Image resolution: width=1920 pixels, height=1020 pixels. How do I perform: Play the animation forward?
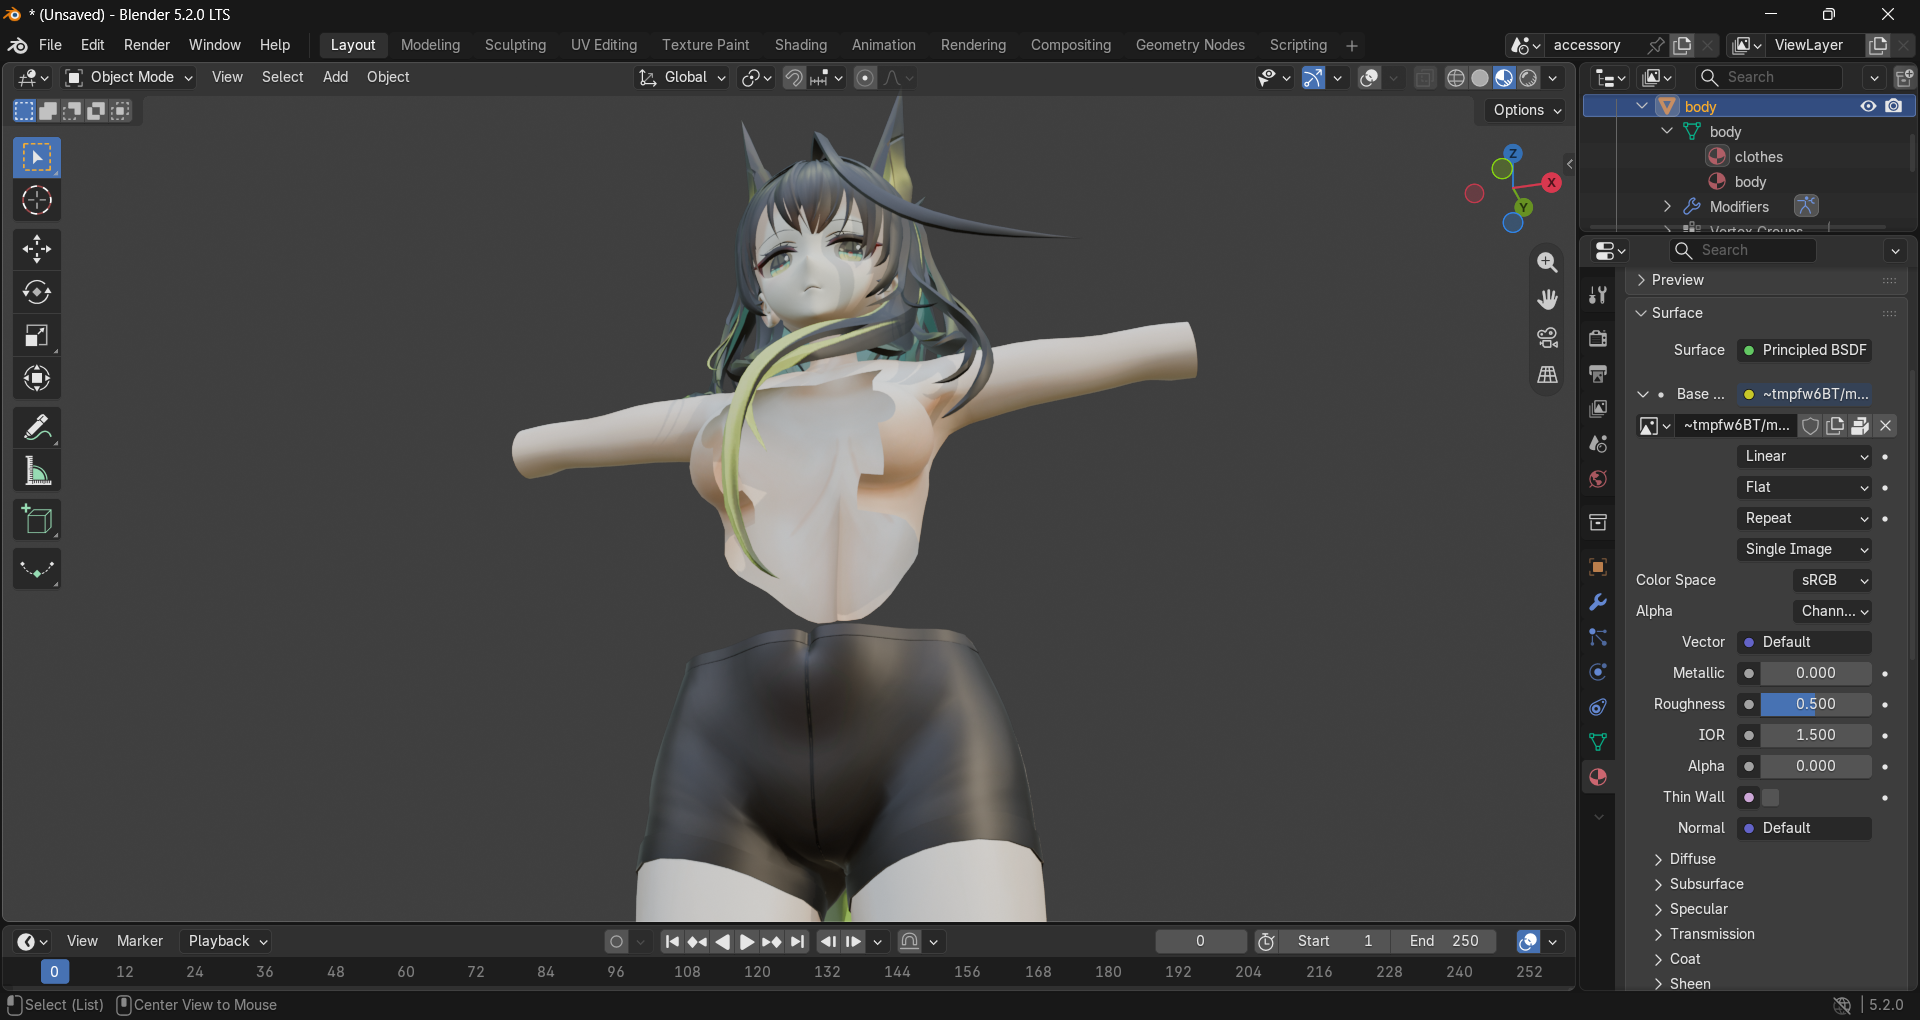(747, 941)
